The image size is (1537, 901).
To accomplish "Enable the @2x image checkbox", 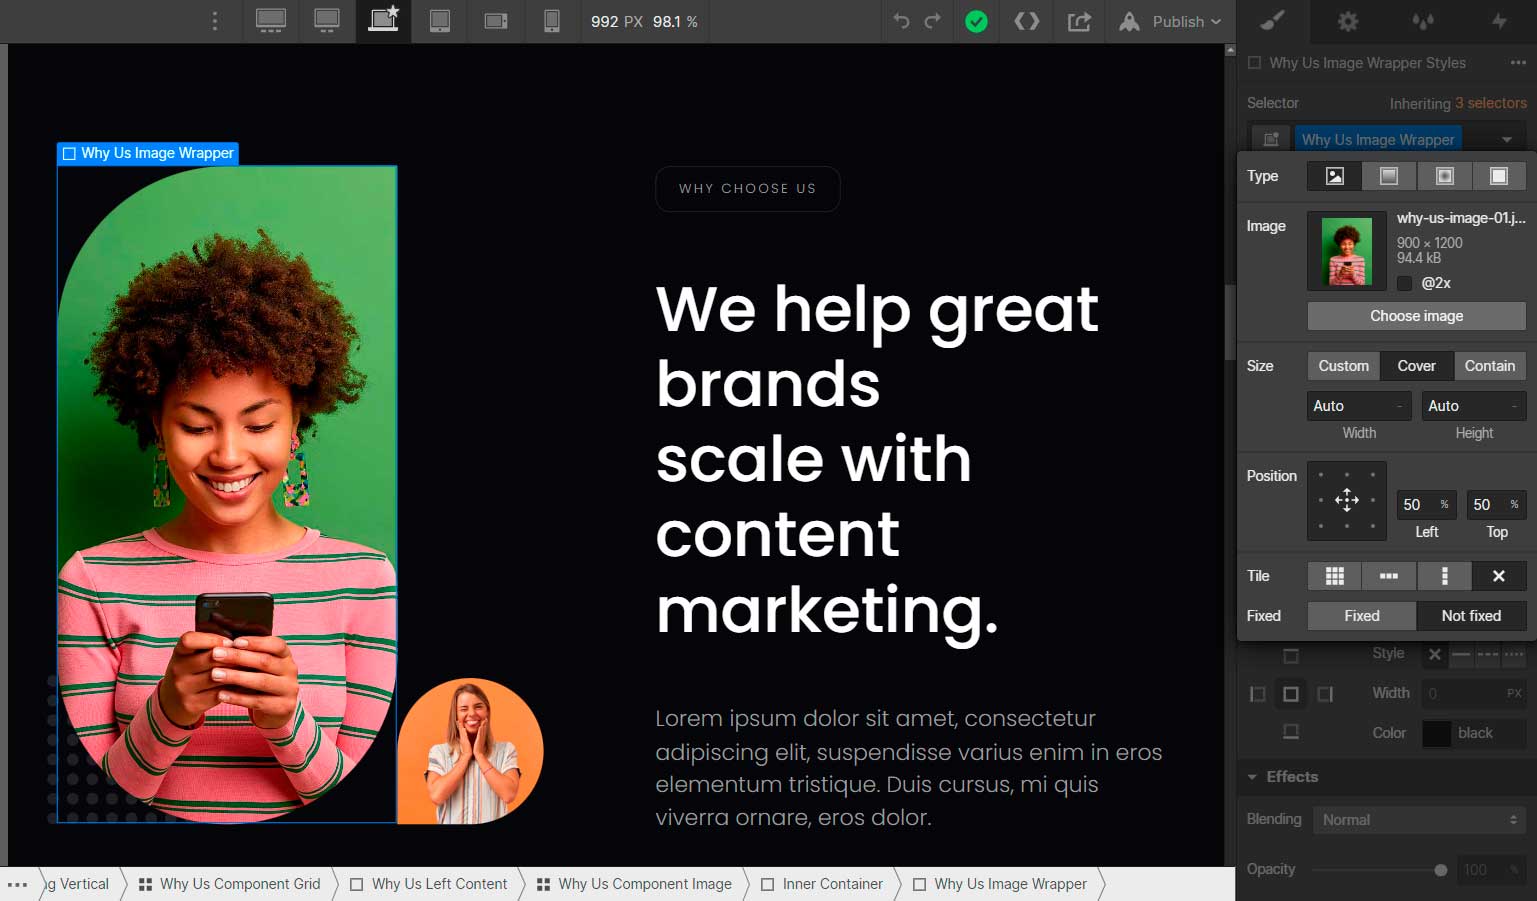I will [x=1405, y=283].
